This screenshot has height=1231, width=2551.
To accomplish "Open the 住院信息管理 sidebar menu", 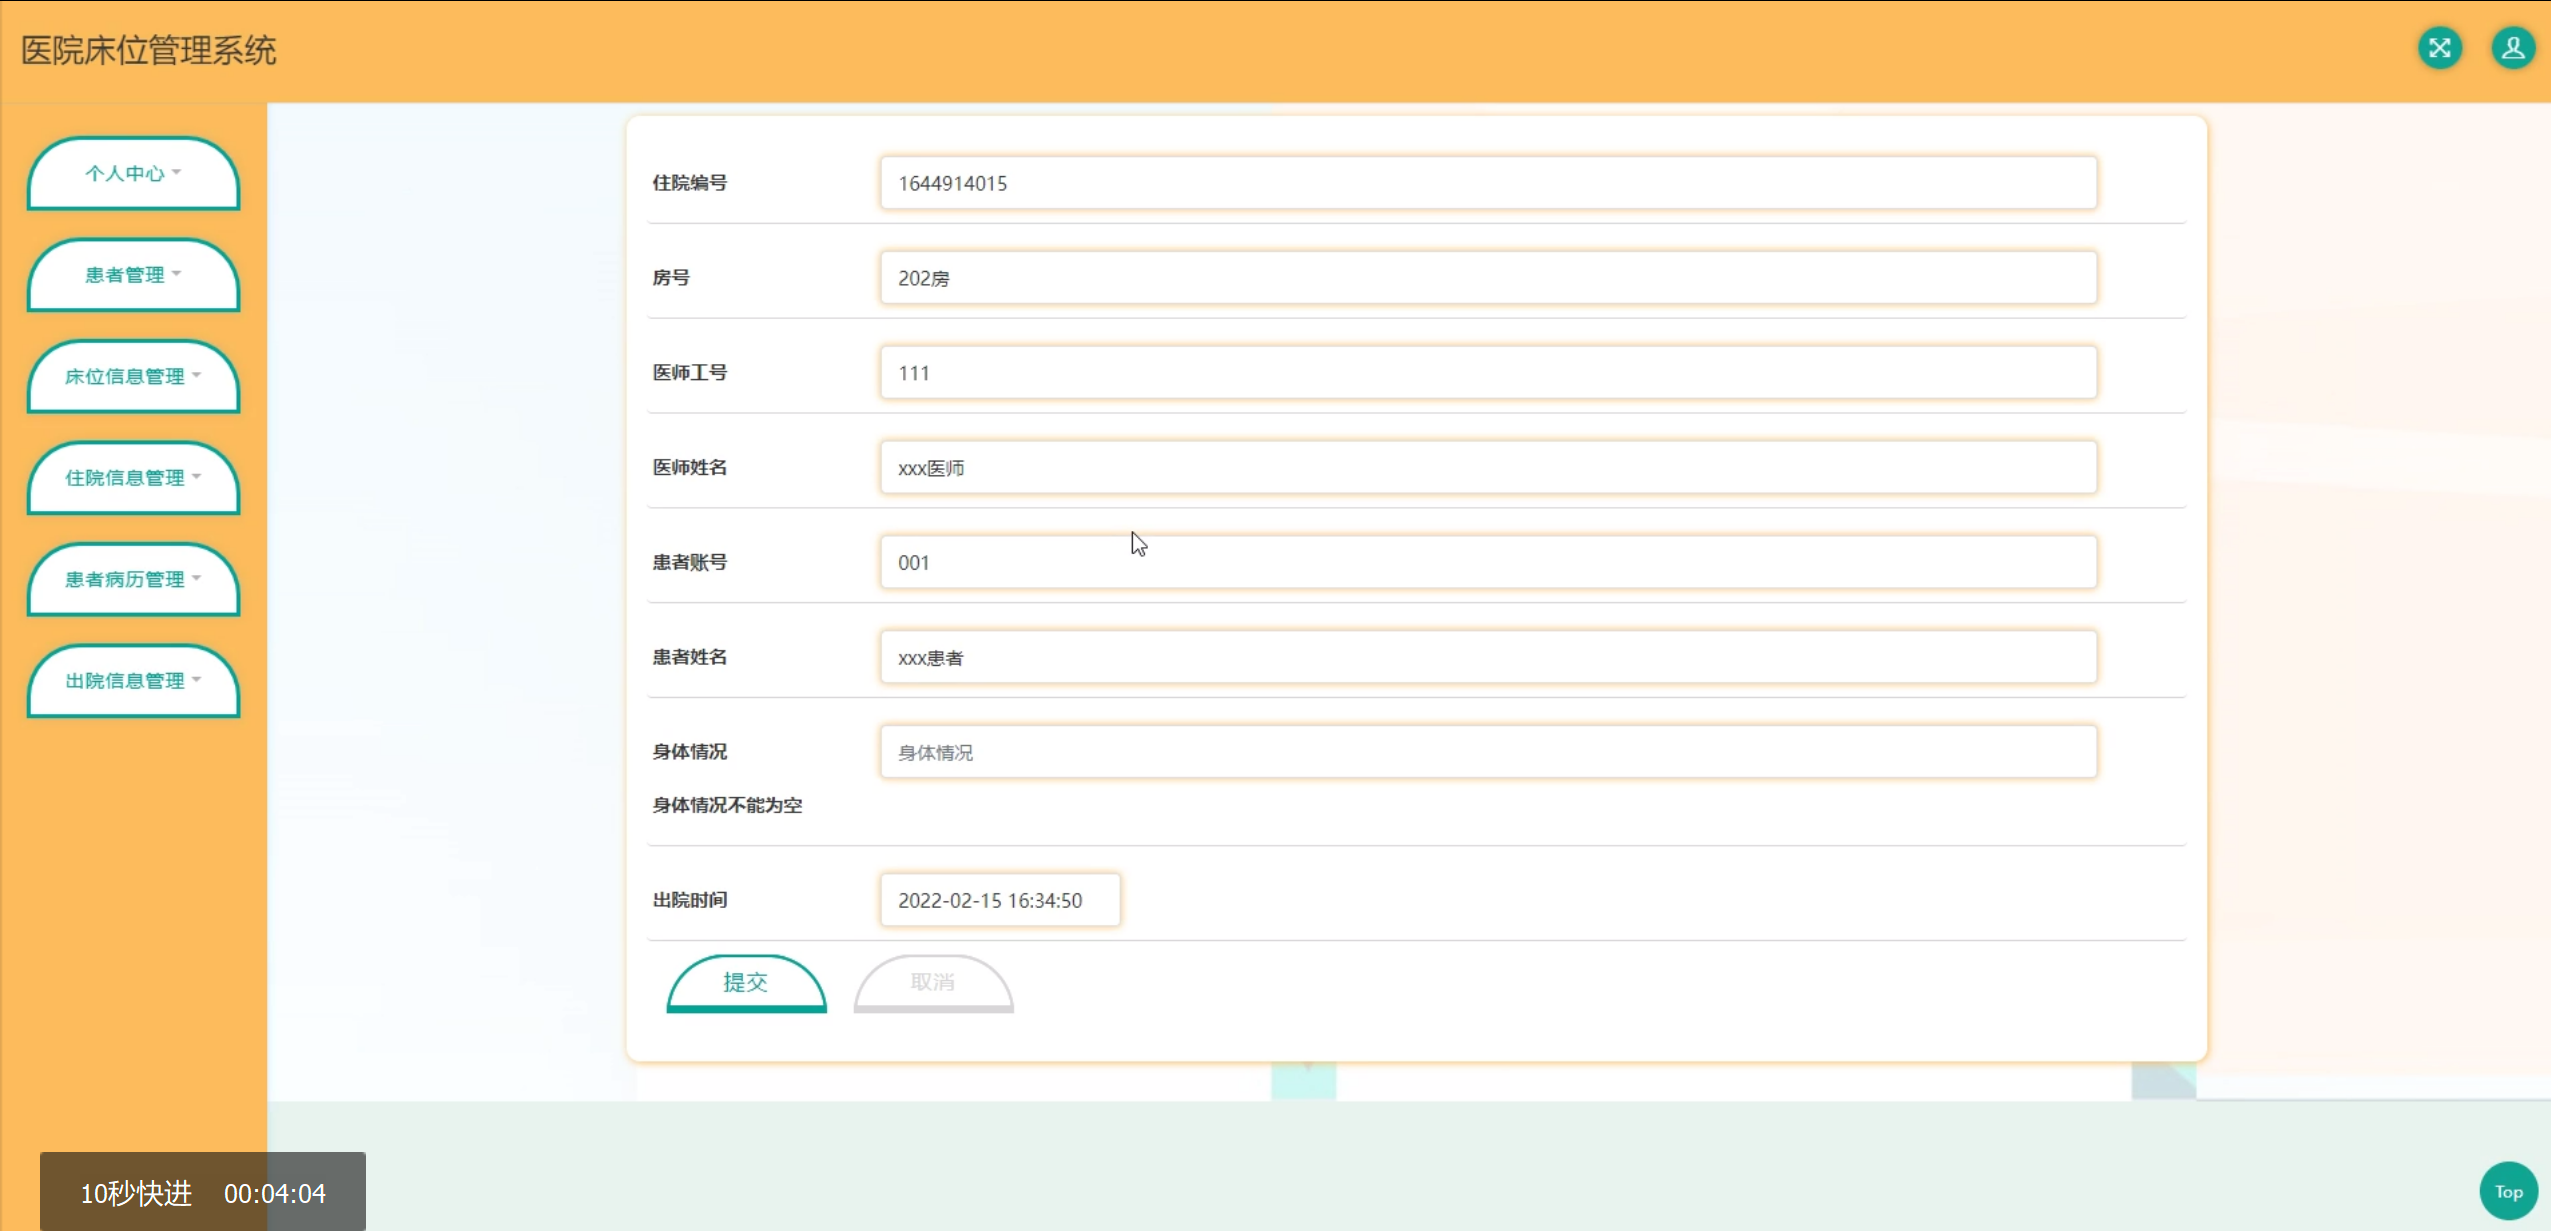I will (133, 478).
